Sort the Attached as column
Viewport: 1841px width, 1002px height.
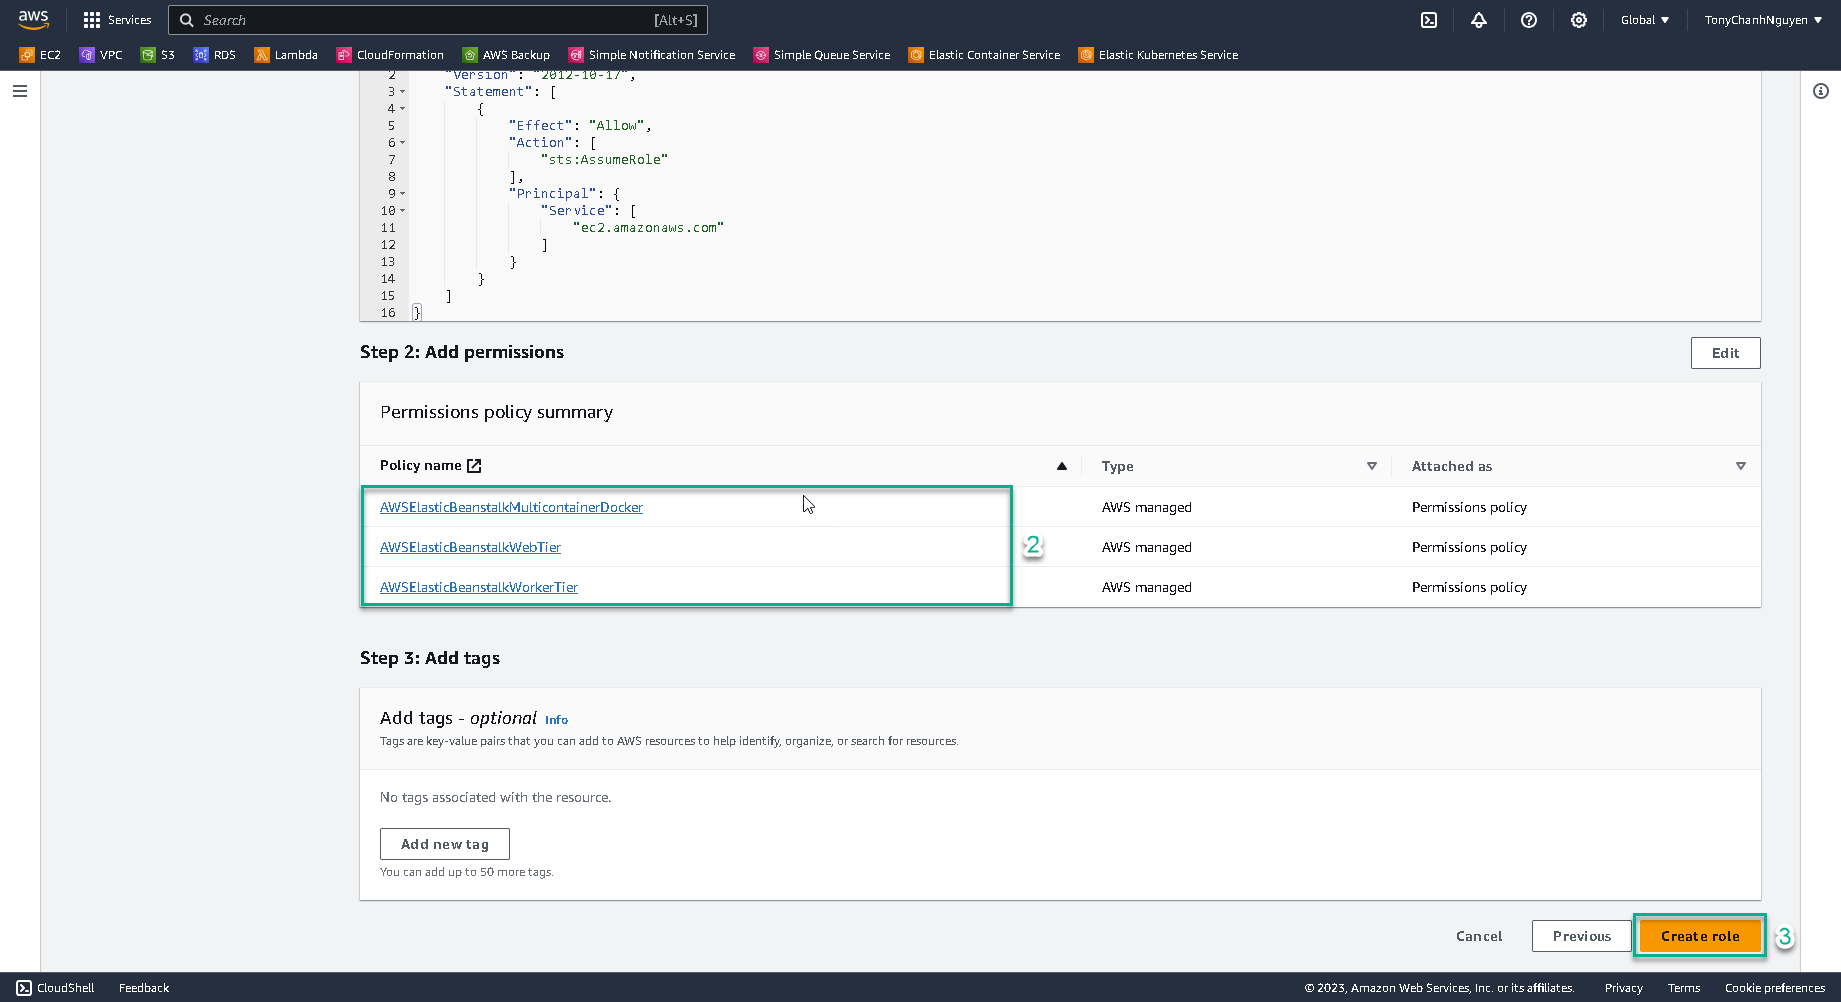[x=1741, y=466]
